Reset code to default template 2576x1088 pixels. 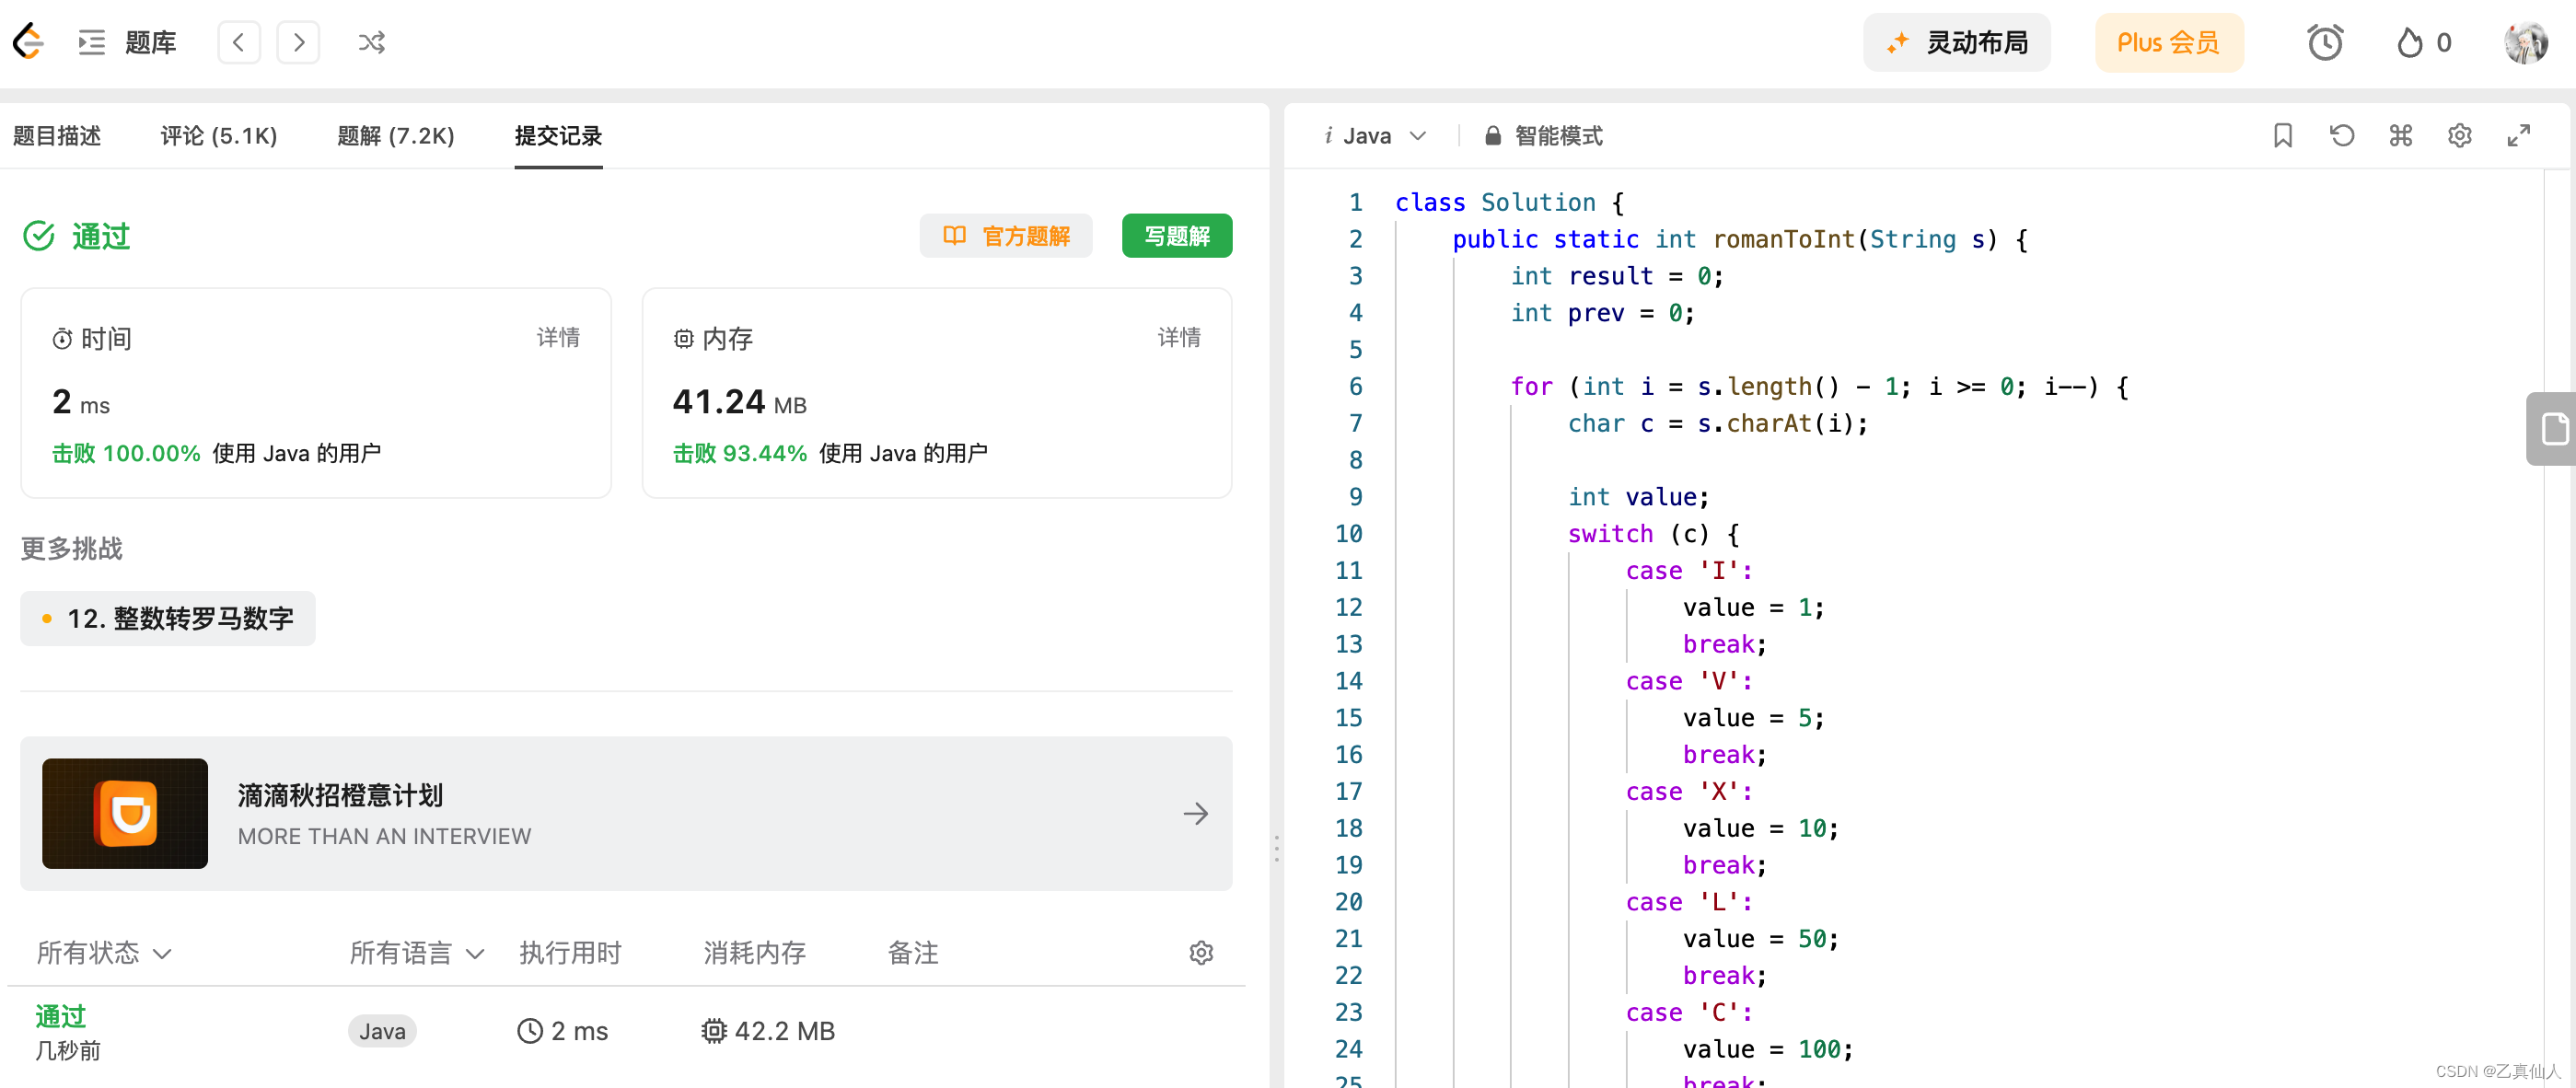(2342, 135)
